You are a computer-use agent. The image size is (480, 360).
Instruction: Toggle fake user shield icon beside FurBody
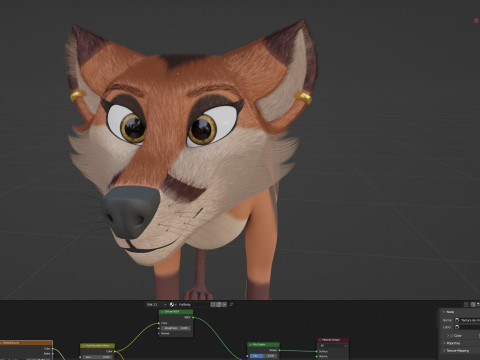click(214, 304)
